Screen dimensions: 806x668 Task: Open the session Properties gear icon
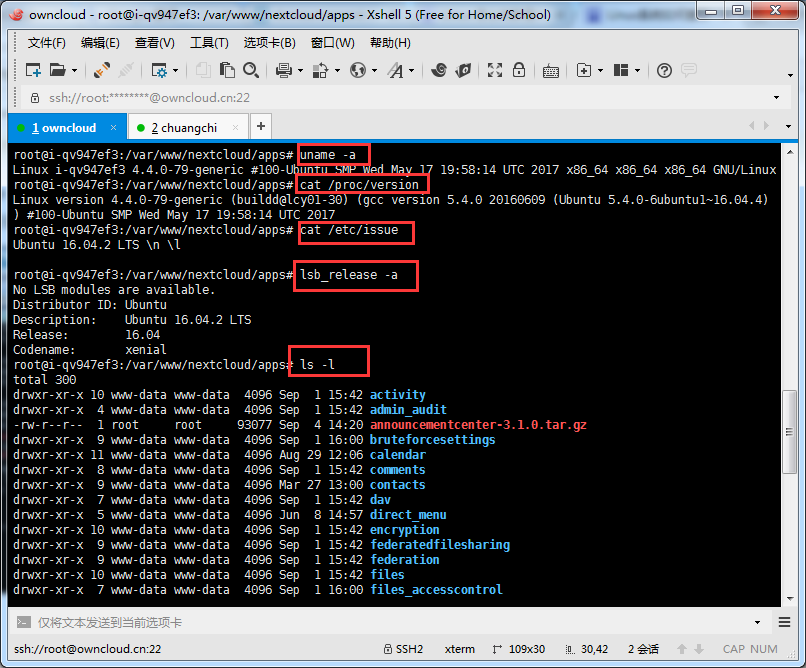pyautogui.click(x=159, y=70)
